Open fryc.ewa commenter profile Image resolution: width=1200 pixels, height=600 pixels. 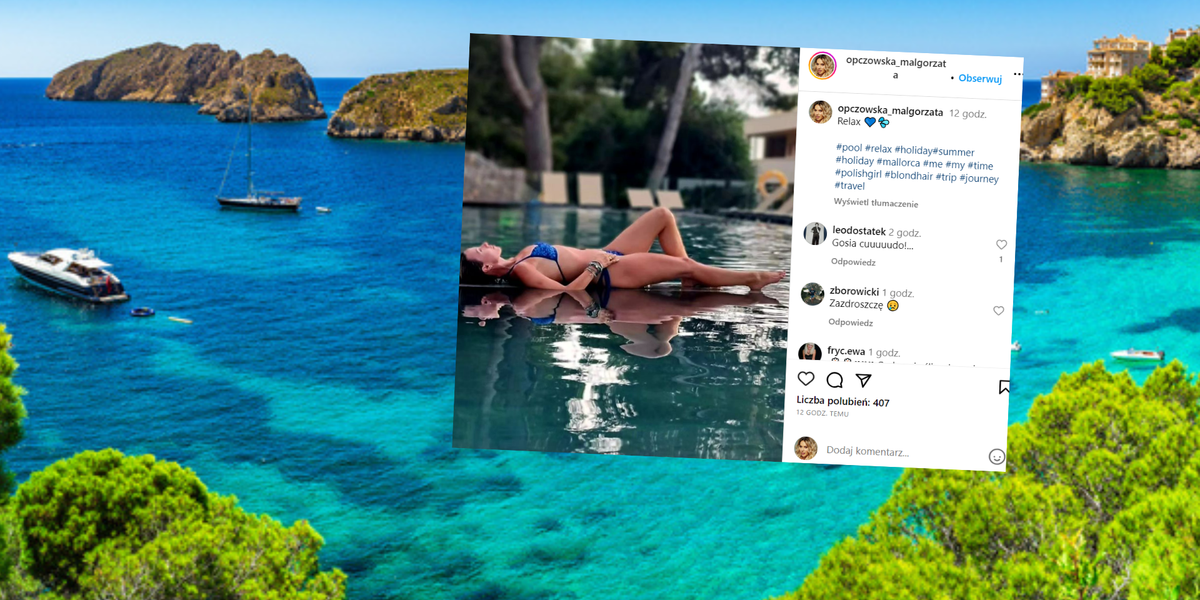point(847,352)
